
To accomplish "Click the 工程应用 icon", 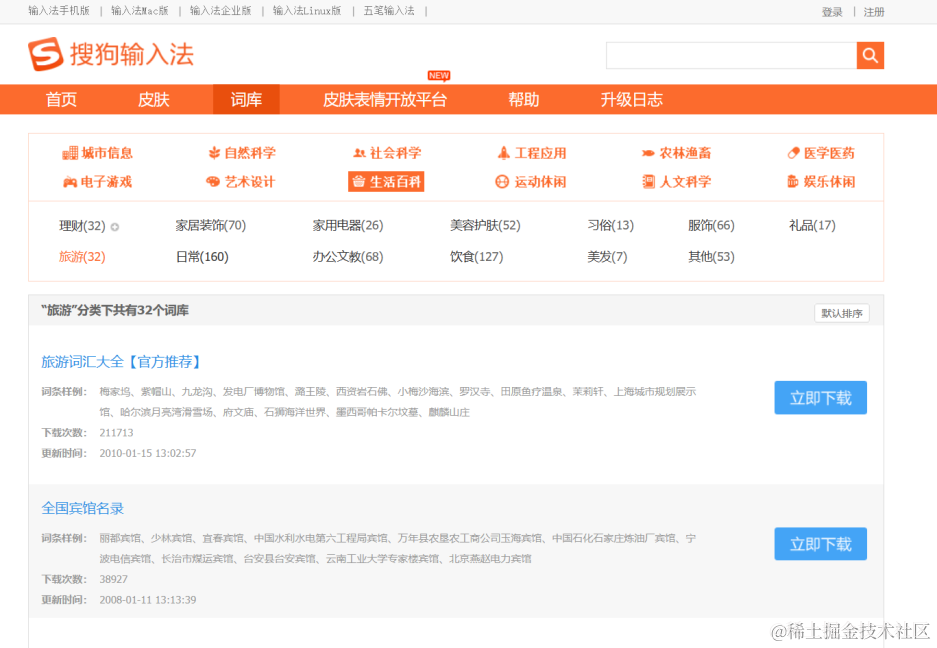I will [504, 153].
